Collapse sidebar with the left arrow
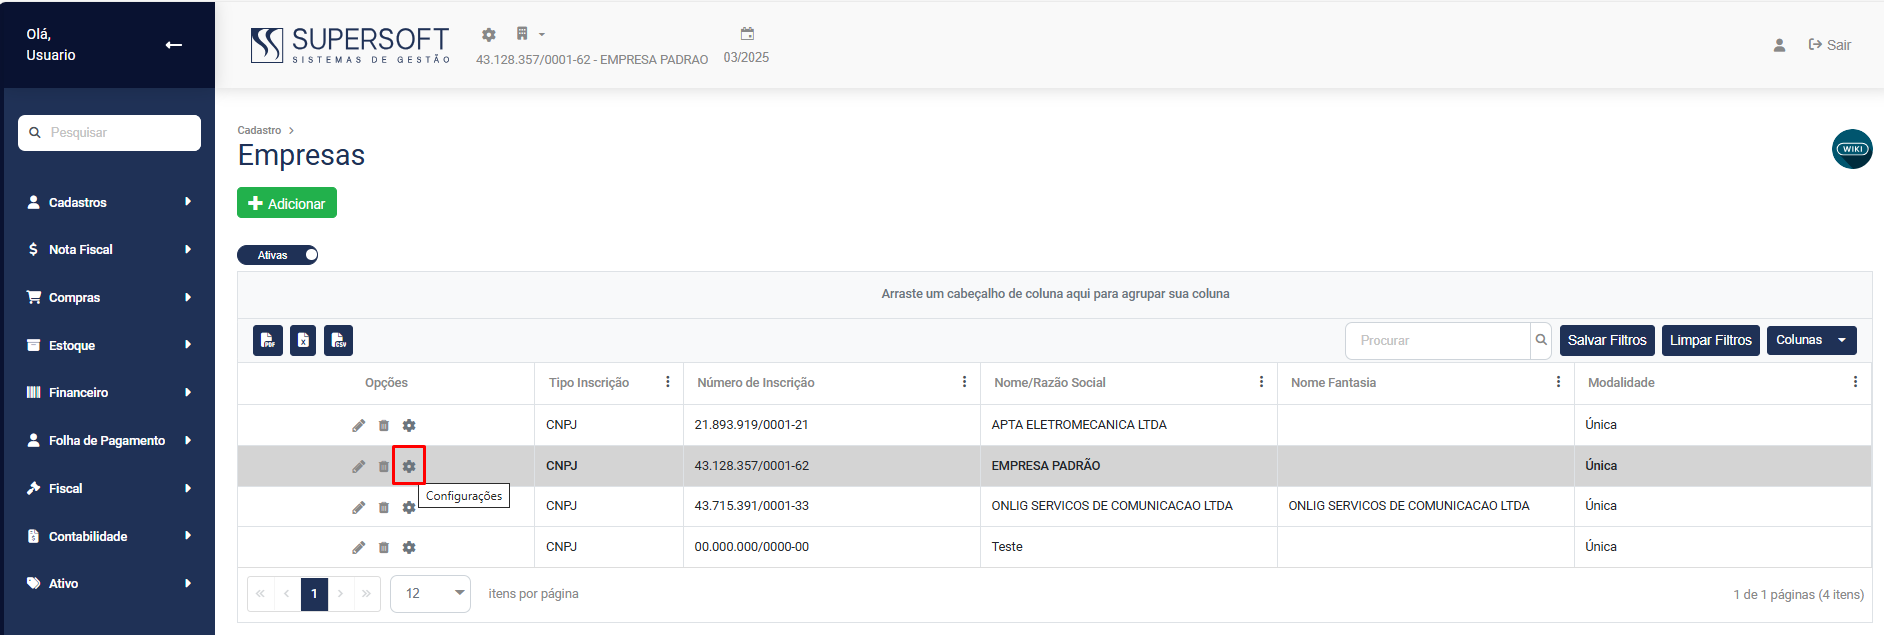 coord(174,45)
